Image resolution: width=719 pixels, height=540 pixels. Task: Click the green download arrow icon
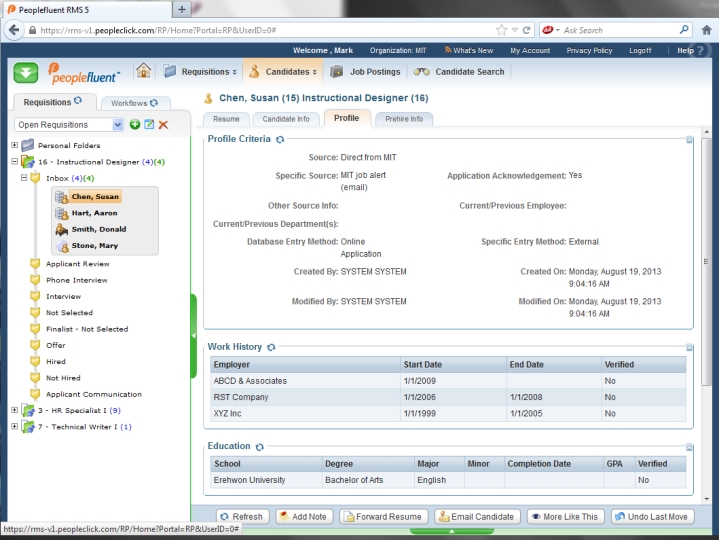coord(26,72)
